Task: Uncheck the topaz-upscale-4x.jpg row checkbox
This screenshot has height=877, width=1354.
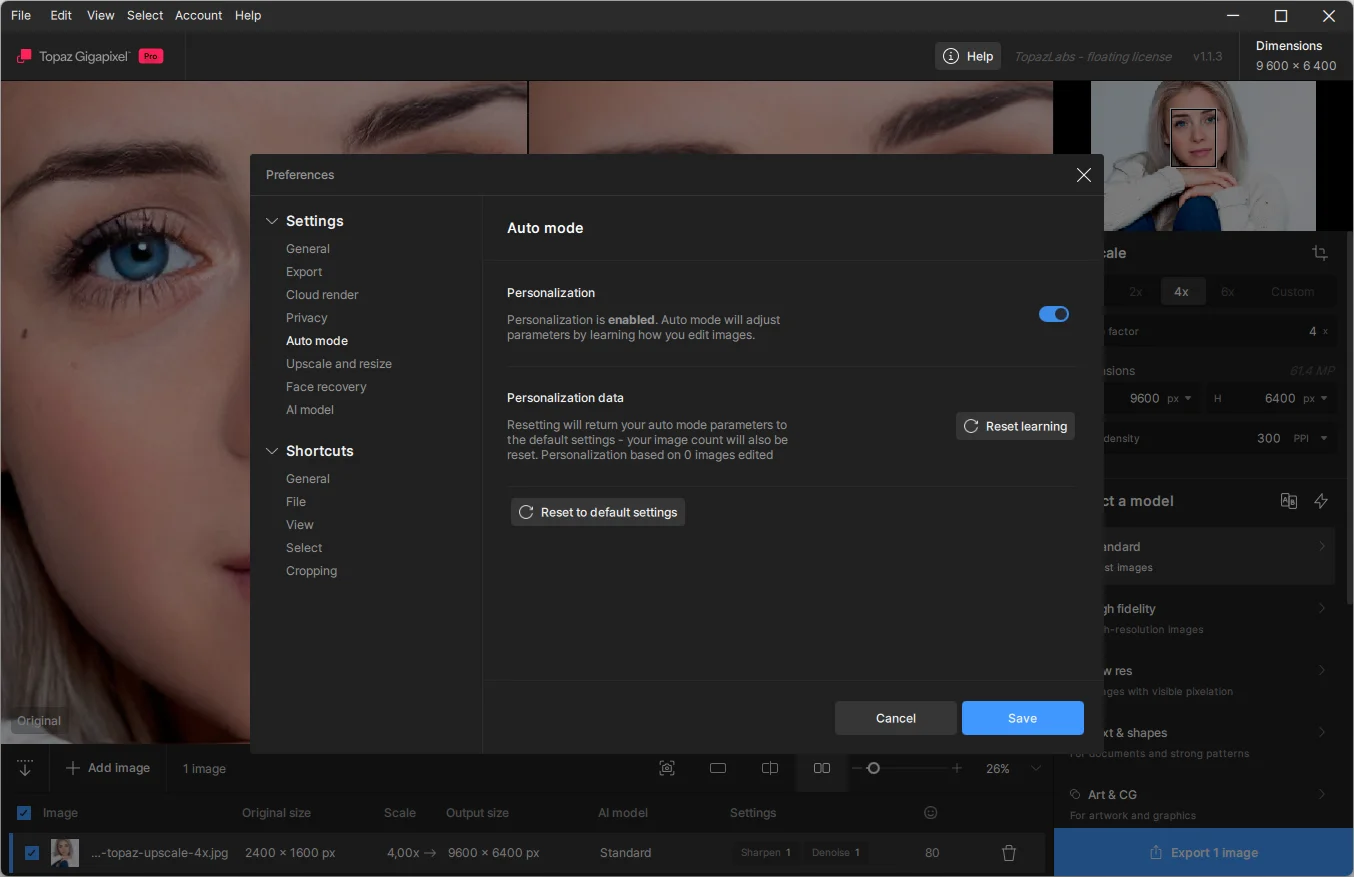Action: (x=32, y=853)
